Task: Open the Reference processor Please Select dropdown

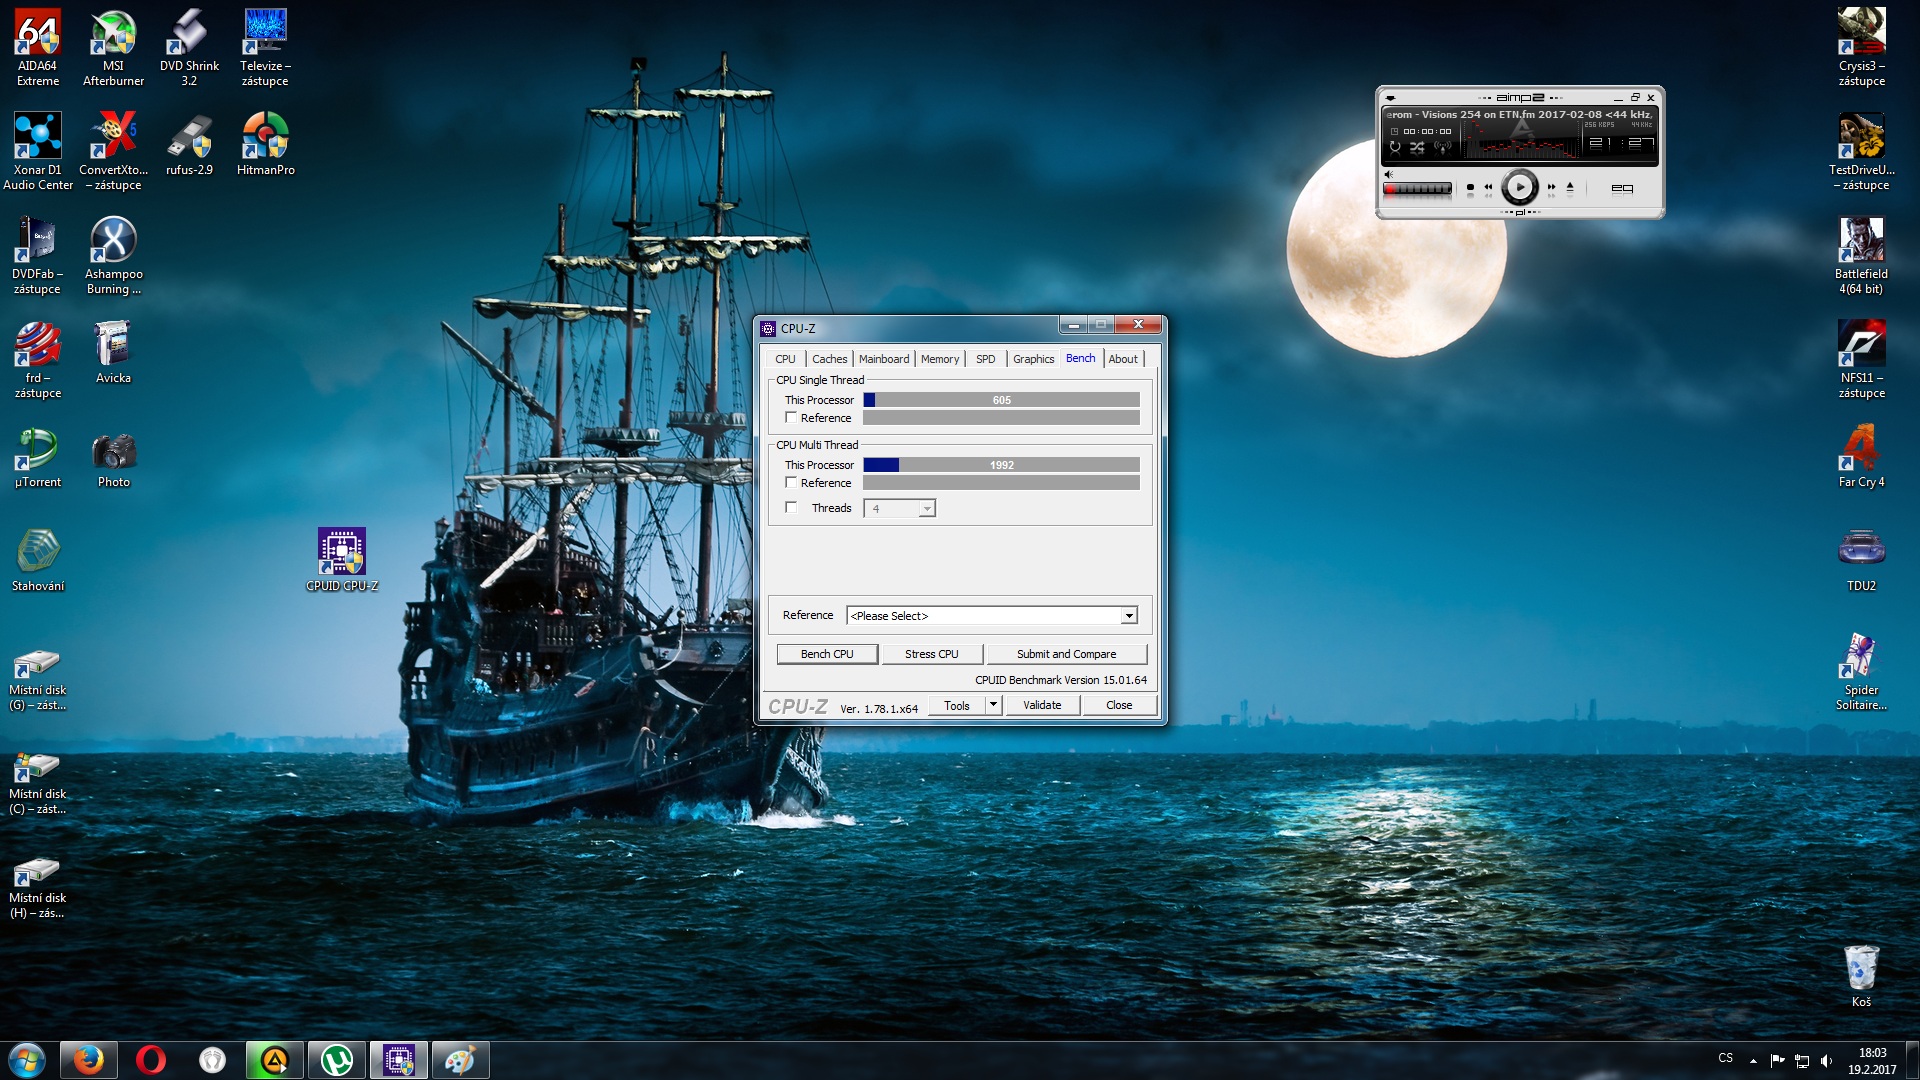Action: pyautogui.click(x=1128, y=616)
